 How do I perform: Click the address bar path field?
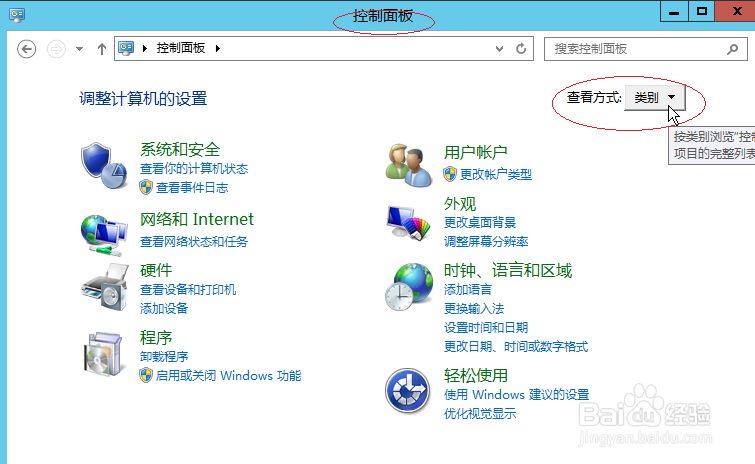(x=324, y=49)
